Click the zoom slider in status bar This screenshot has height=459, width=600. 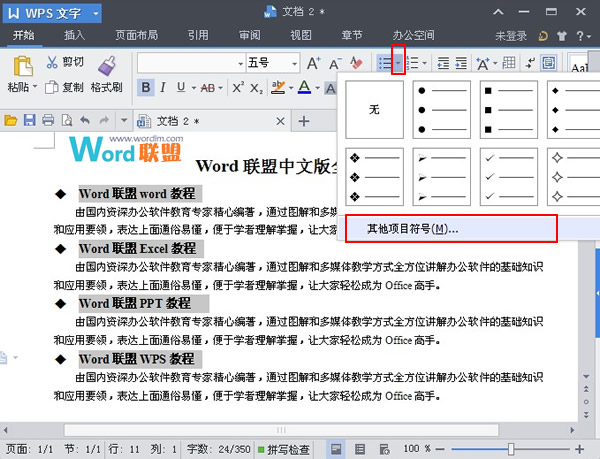(511, 449)
